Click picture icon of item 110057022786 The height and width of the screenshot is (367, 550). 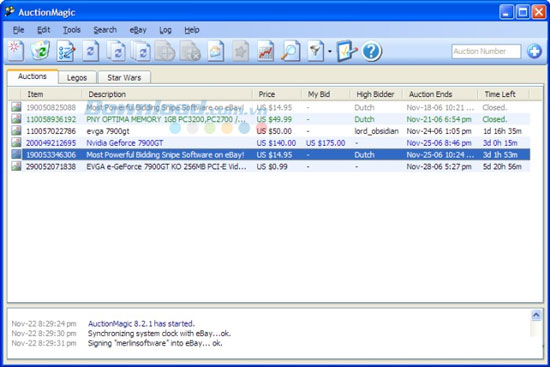click(x=16, y=131)
